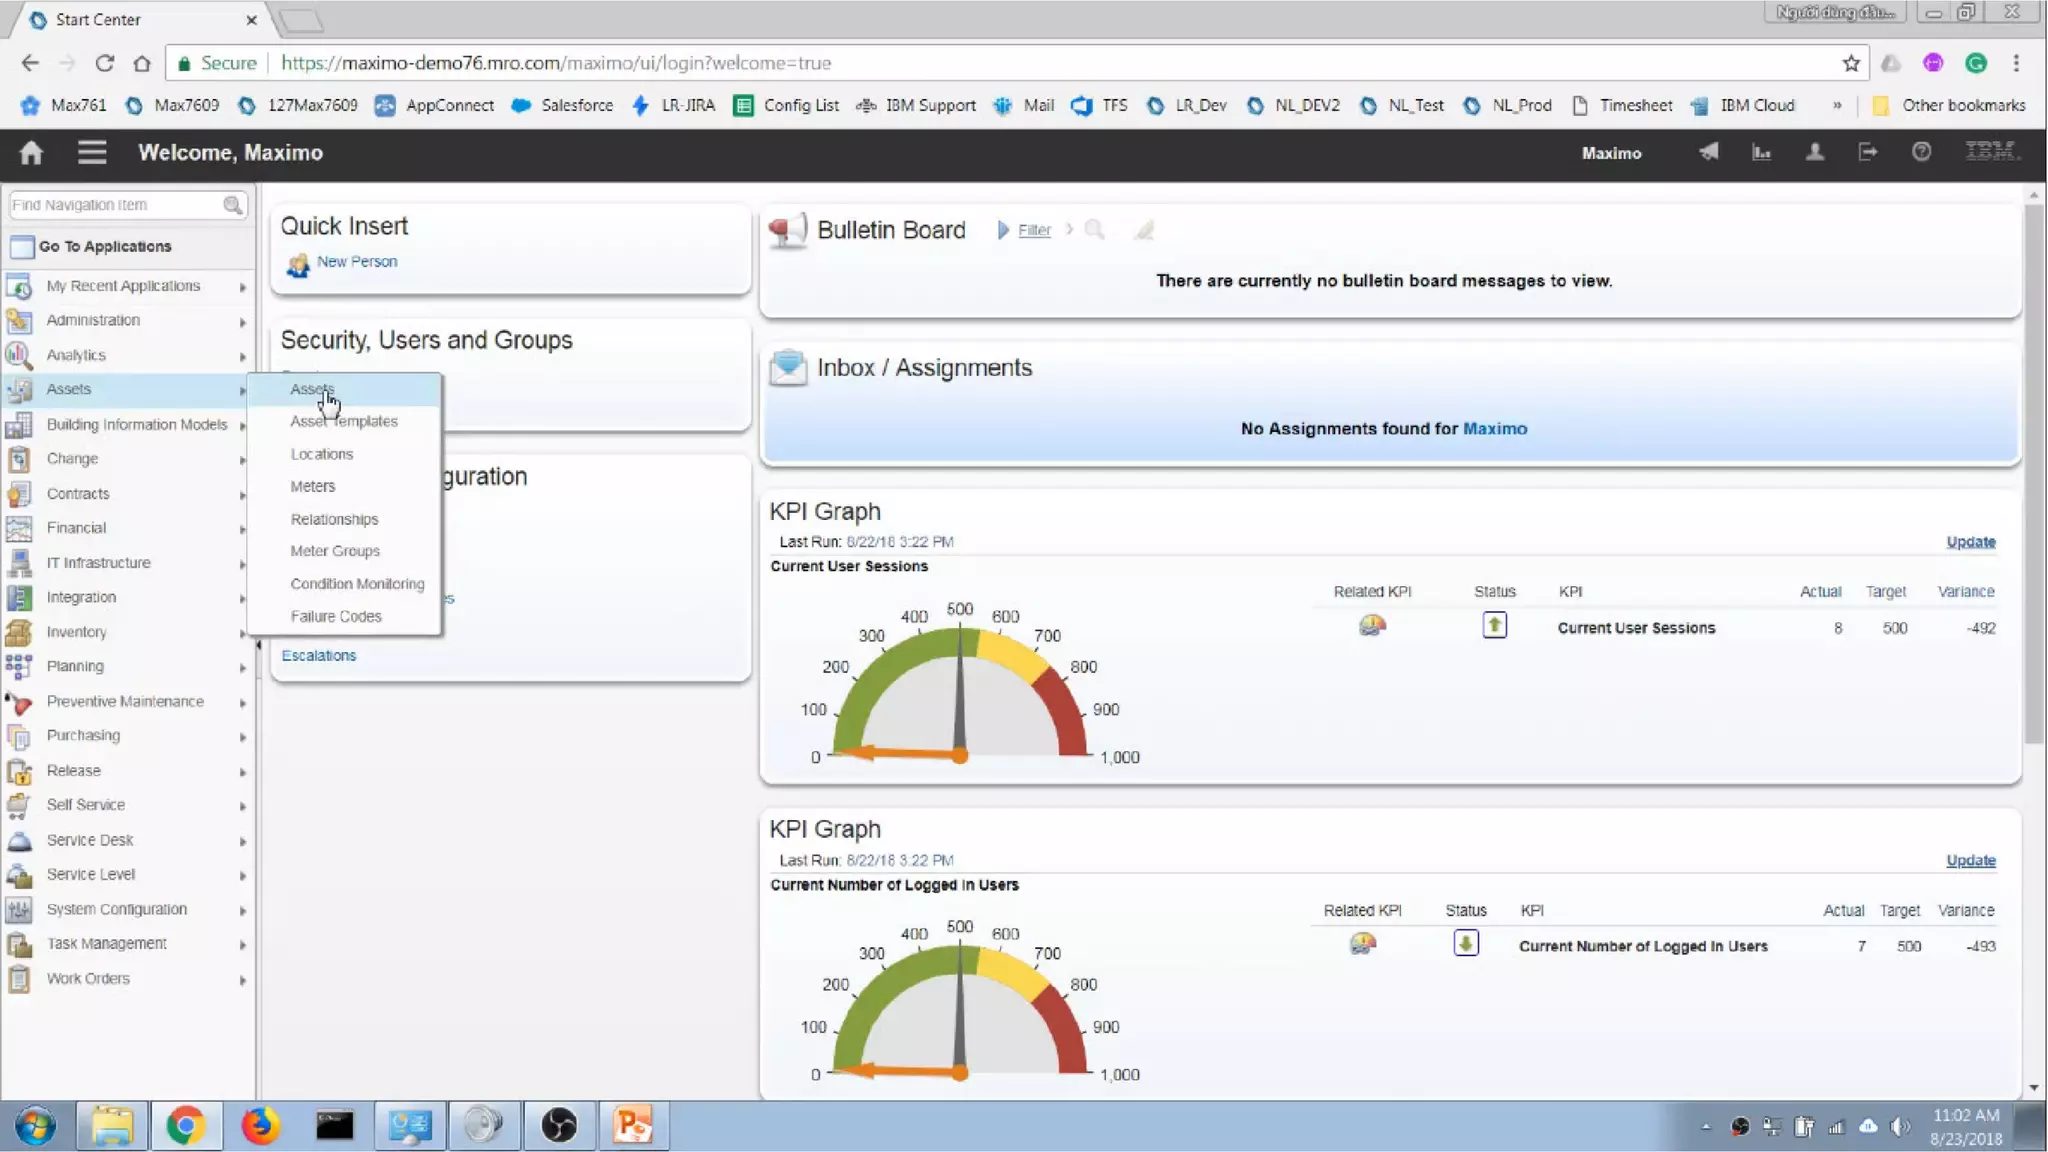Image resolution: width=2048 pixels, height=1152 pixels.
Task: Open the Help question mark icon
Action: coord(1921,152)
